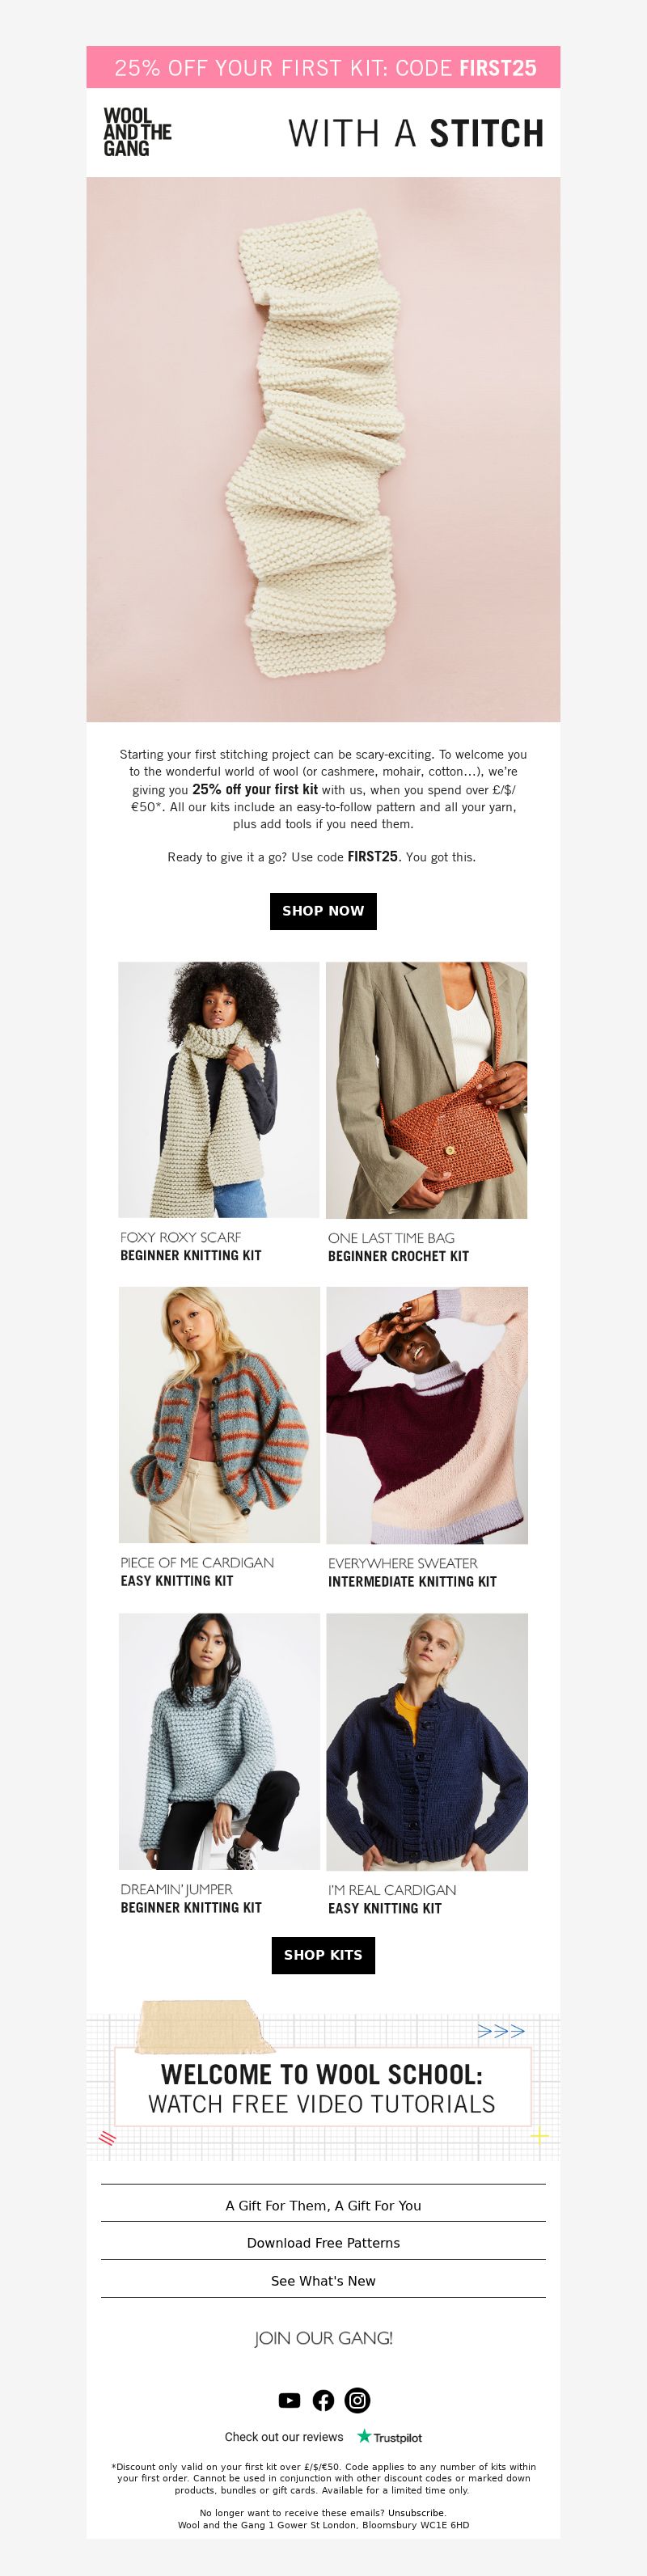Open the Foxy Roxy Scarf product image
Viewport: 647px width, 2576px height.
coord(219,1090)
